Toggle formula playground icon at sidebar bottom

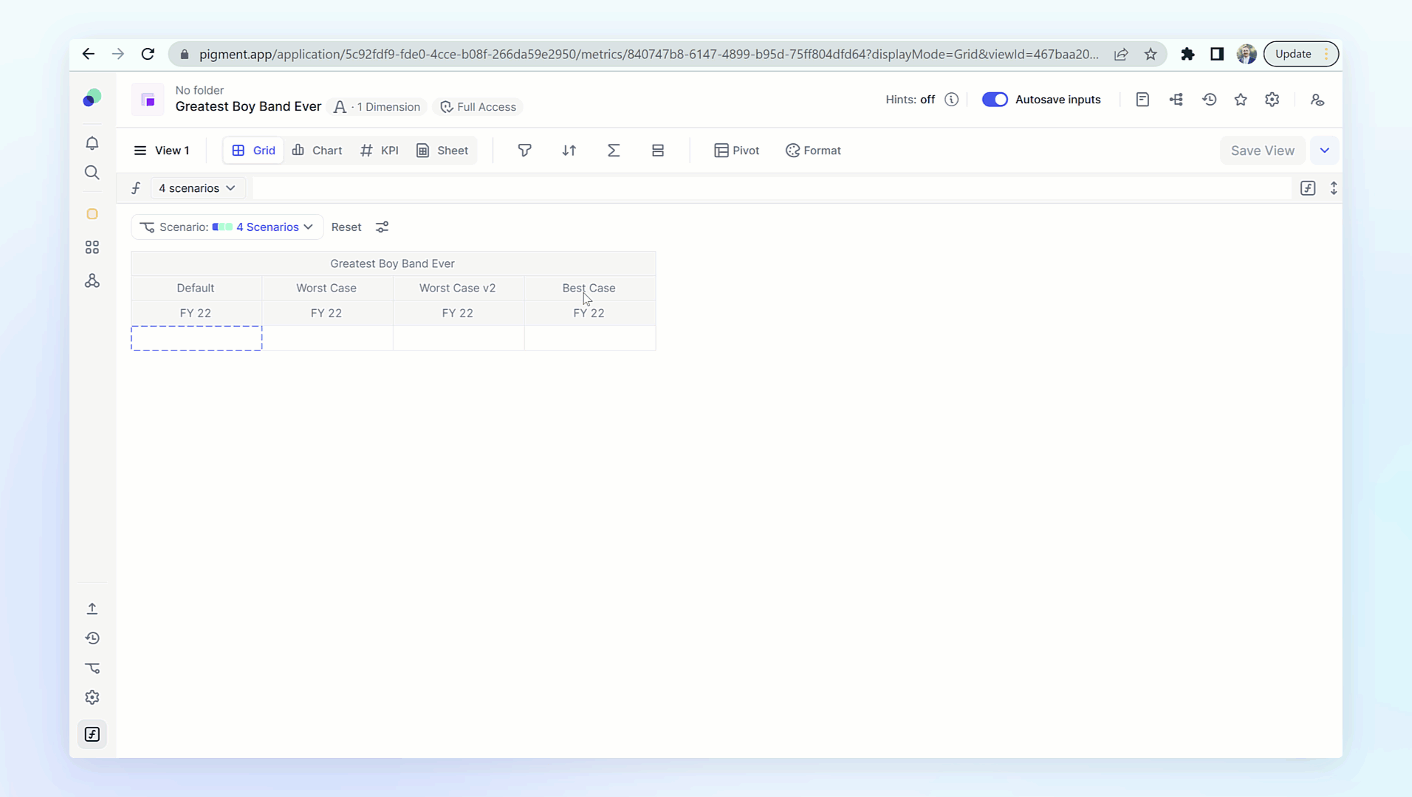92,734
